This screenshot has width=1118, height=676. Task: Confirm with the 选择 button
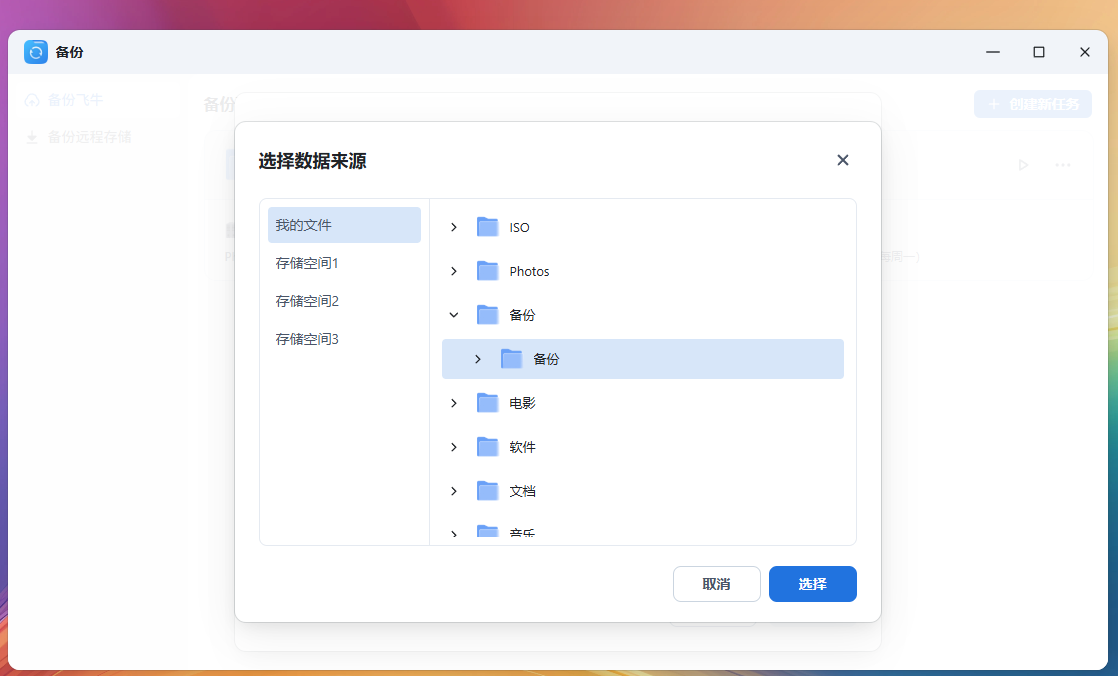812,584
